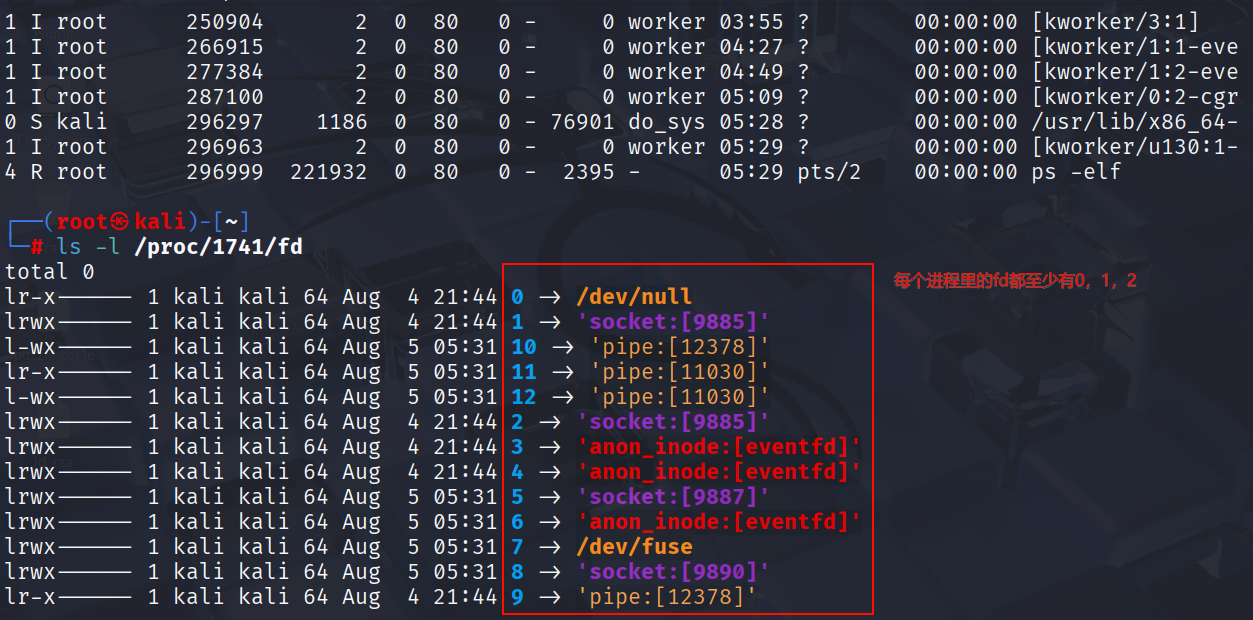This screenshot has height=620, width=1253.
Task: Click the PID 250904 in the first row
Action: [x=224, y=22]
